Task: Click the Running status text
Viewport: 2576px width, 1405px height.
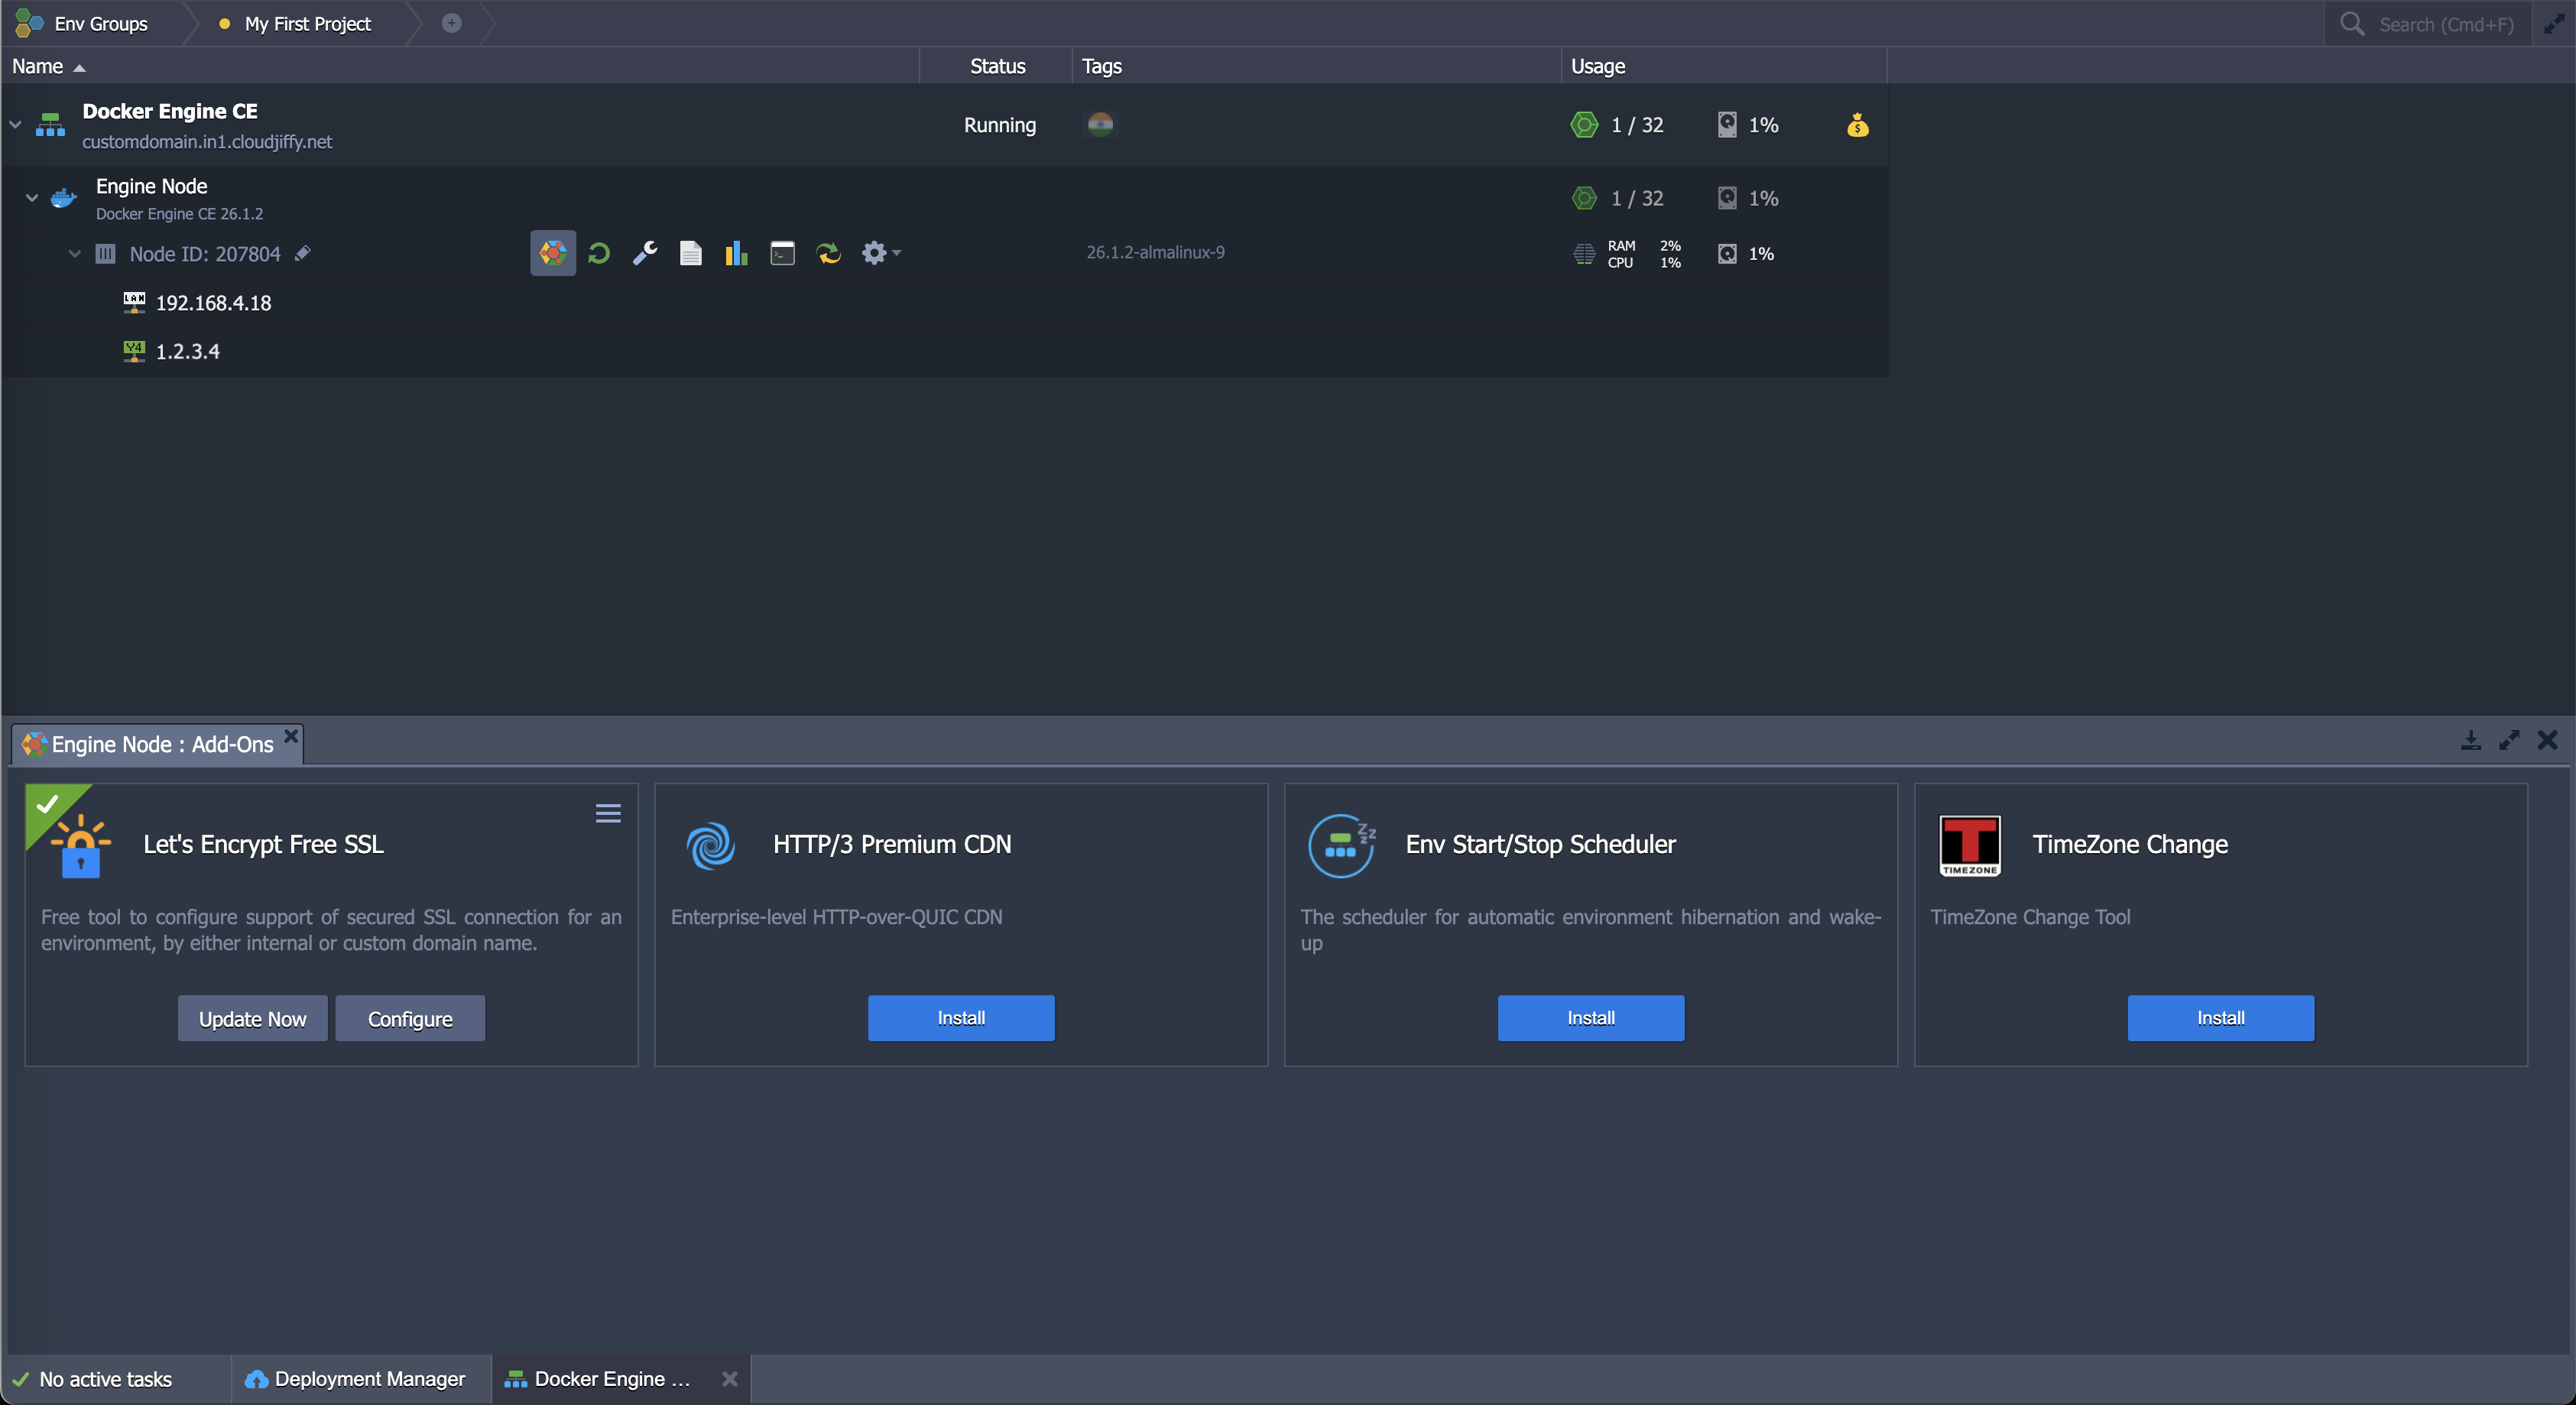Action: [1000, 125]
